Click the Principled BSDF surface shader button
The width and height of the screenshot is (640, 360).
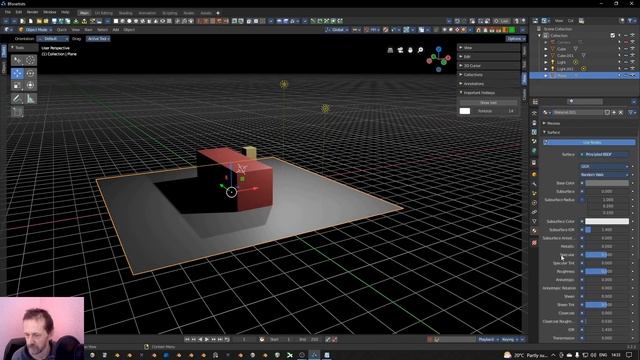pyautogui.click(x=604, y=155)
